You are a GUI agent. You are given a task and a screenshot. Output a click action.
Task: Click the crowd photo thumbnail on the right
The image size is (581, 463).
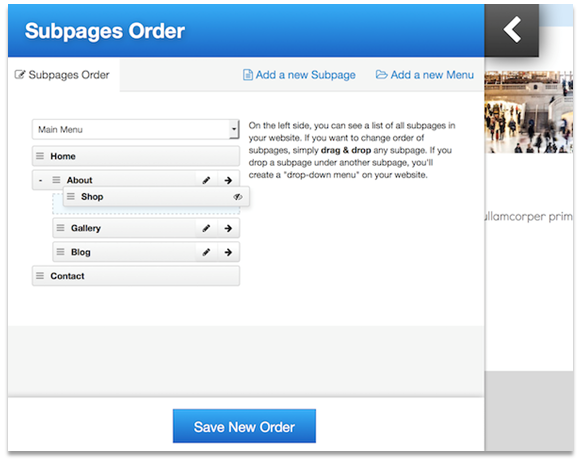(x=528, y=112)
